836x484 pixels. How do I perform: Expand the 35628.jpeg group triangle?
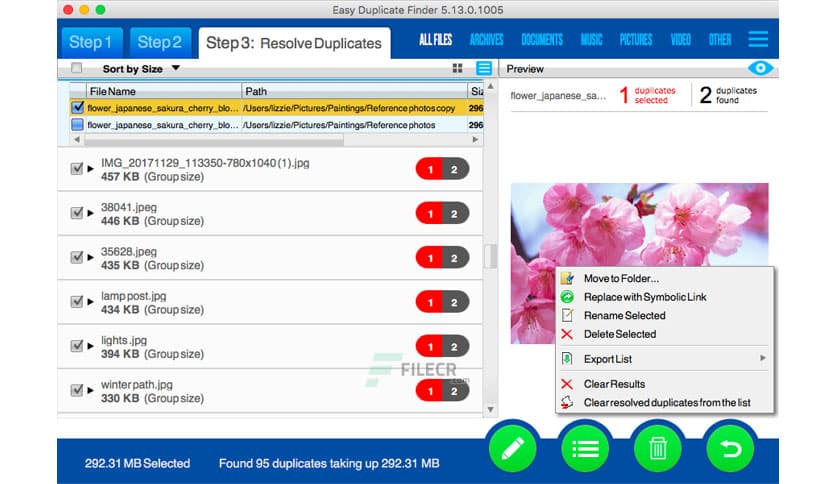tap(90, 257)
